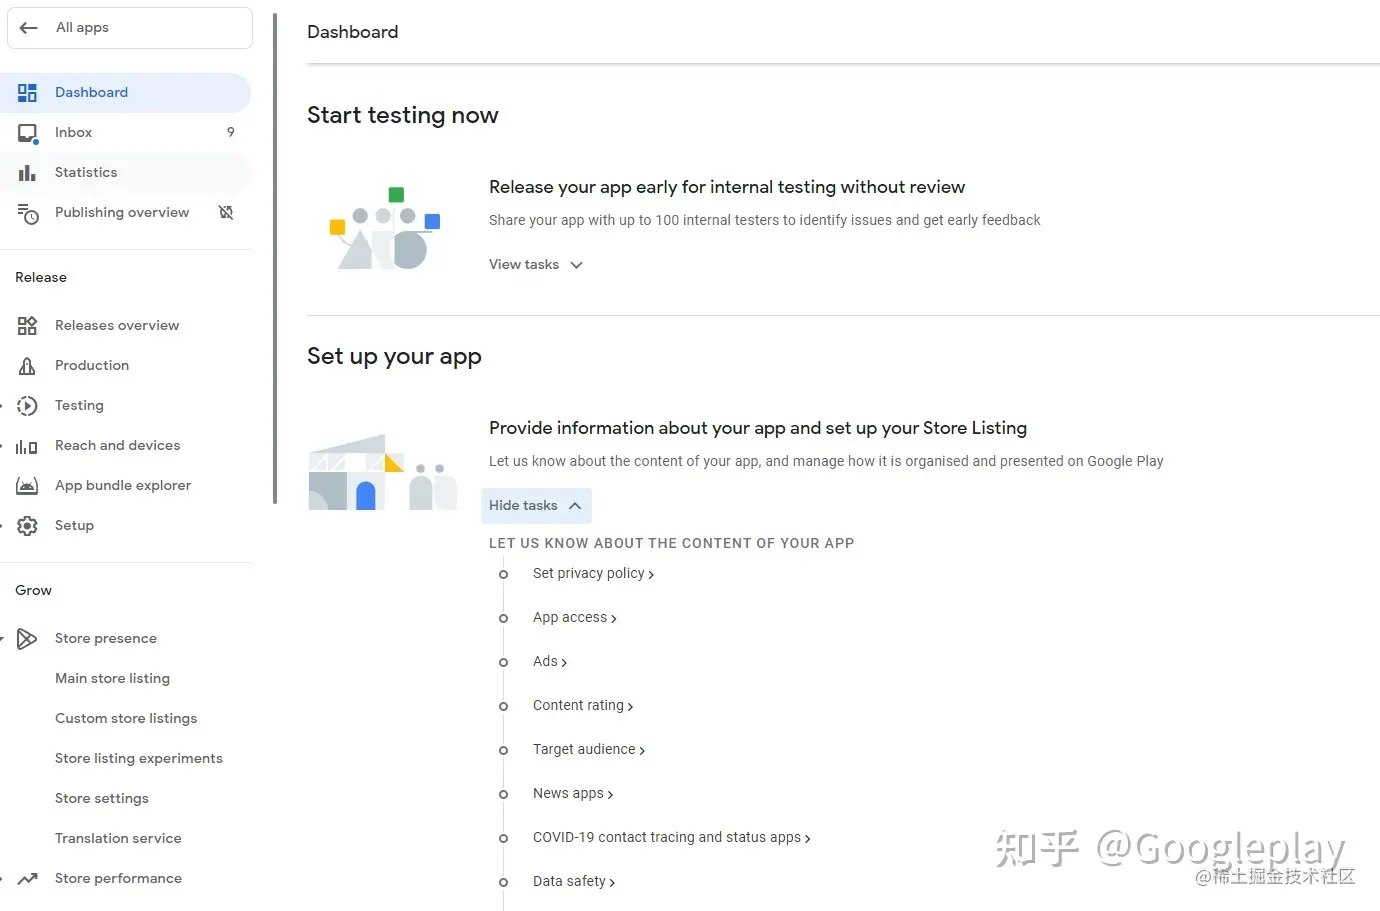Collapse the Hide tasks button
This screenshot has width=1380, height=911.
tap(536, 506)
